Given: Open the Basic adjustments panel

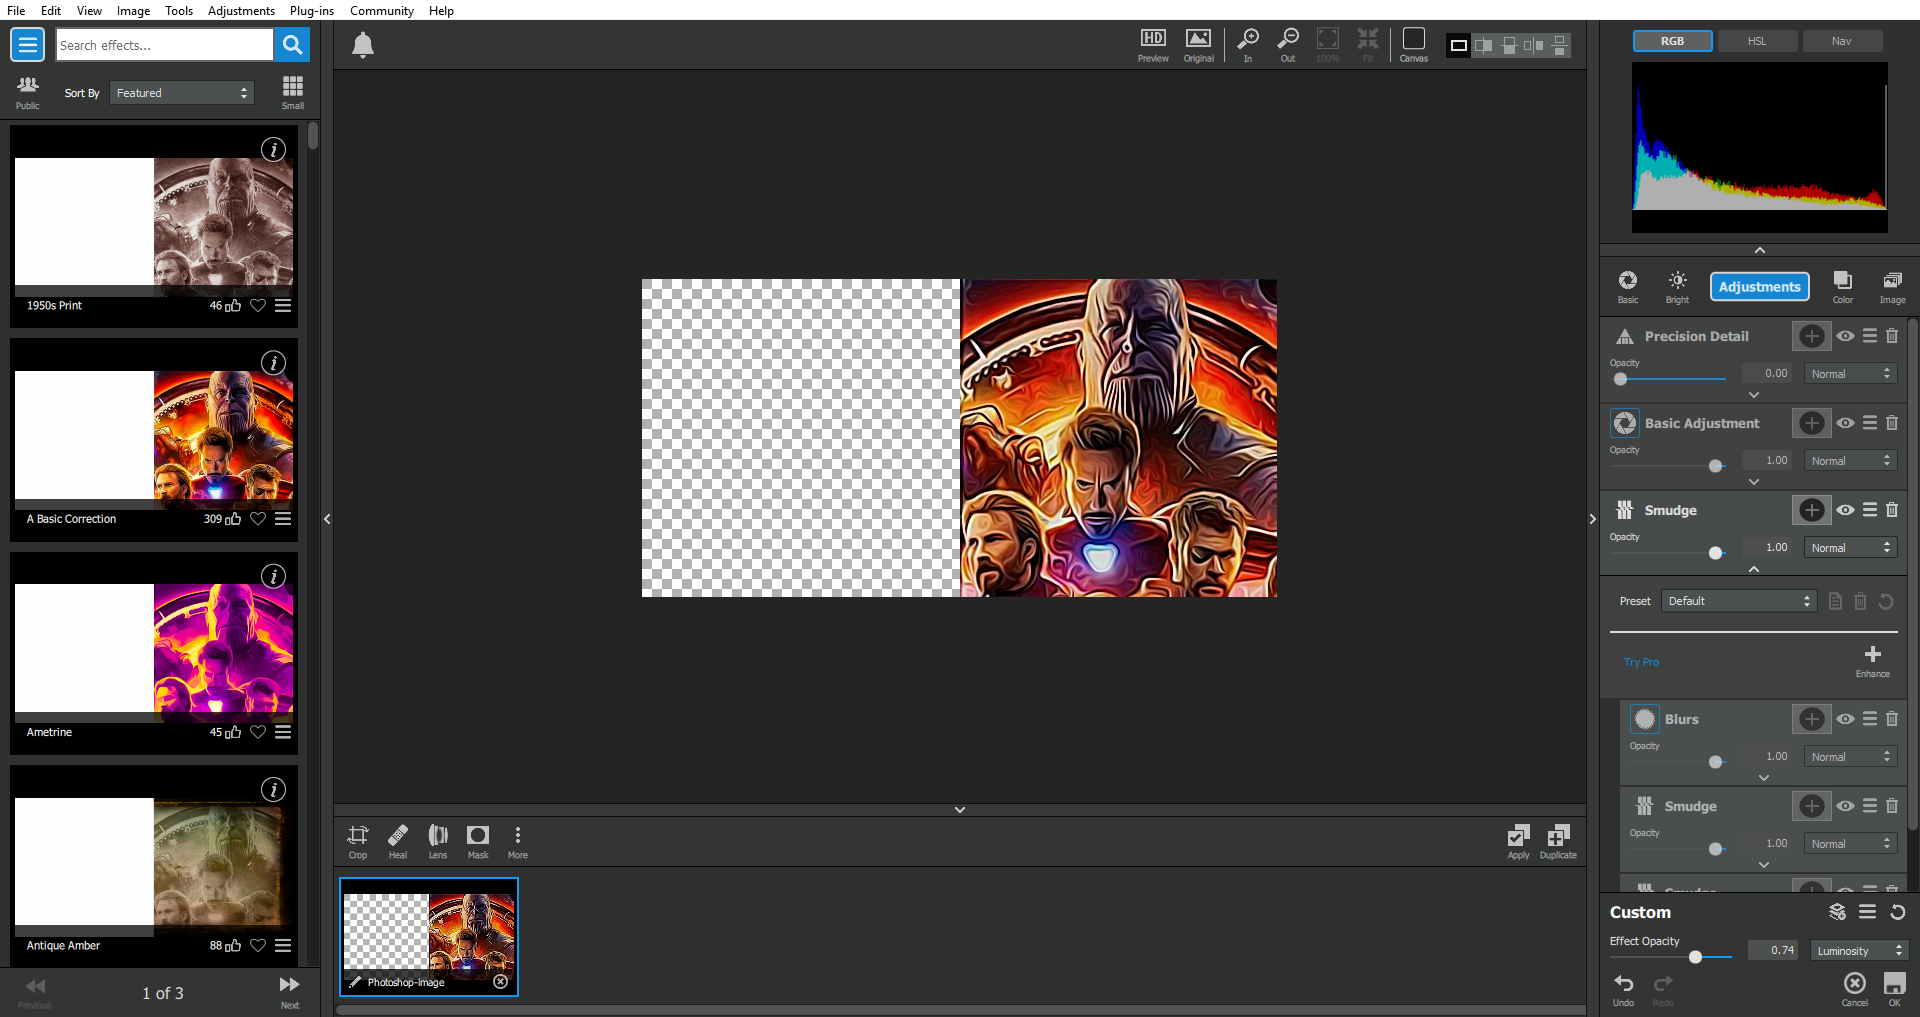Looking at the screenshot, I should click(x=1628, y=287).
